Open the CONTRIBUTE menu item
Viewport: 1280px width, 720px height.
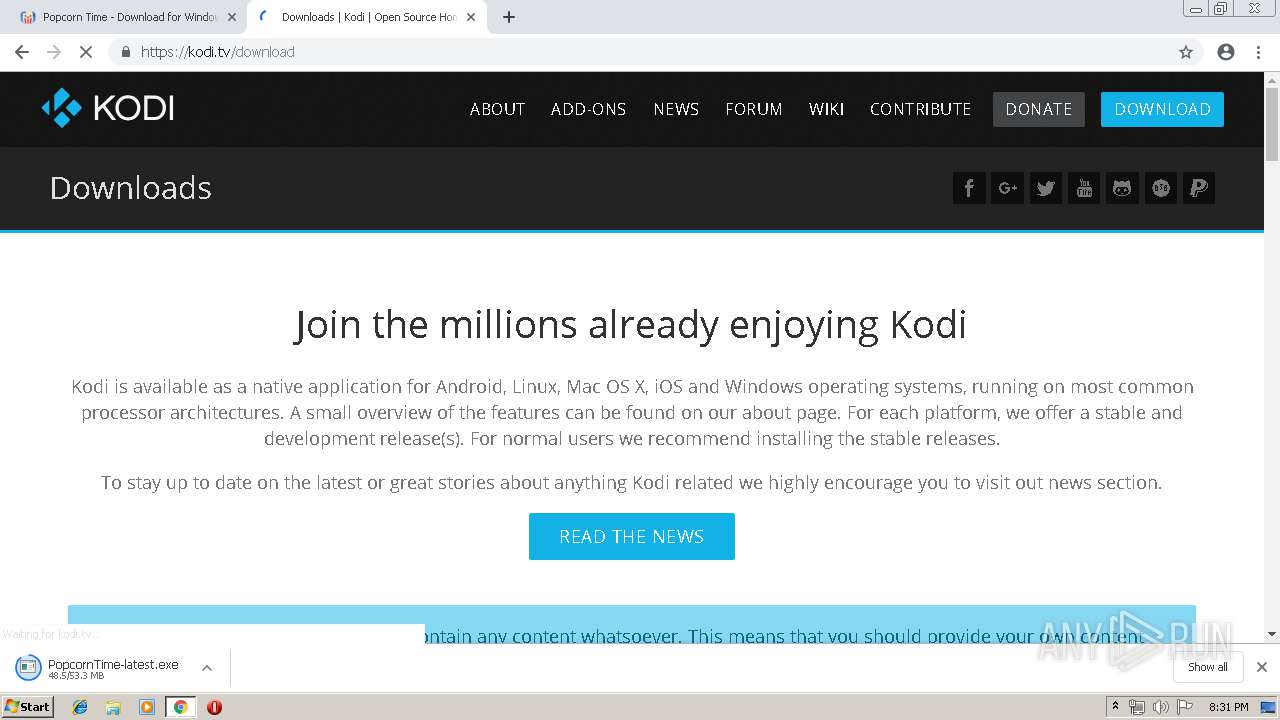click(x=920, y=109)
